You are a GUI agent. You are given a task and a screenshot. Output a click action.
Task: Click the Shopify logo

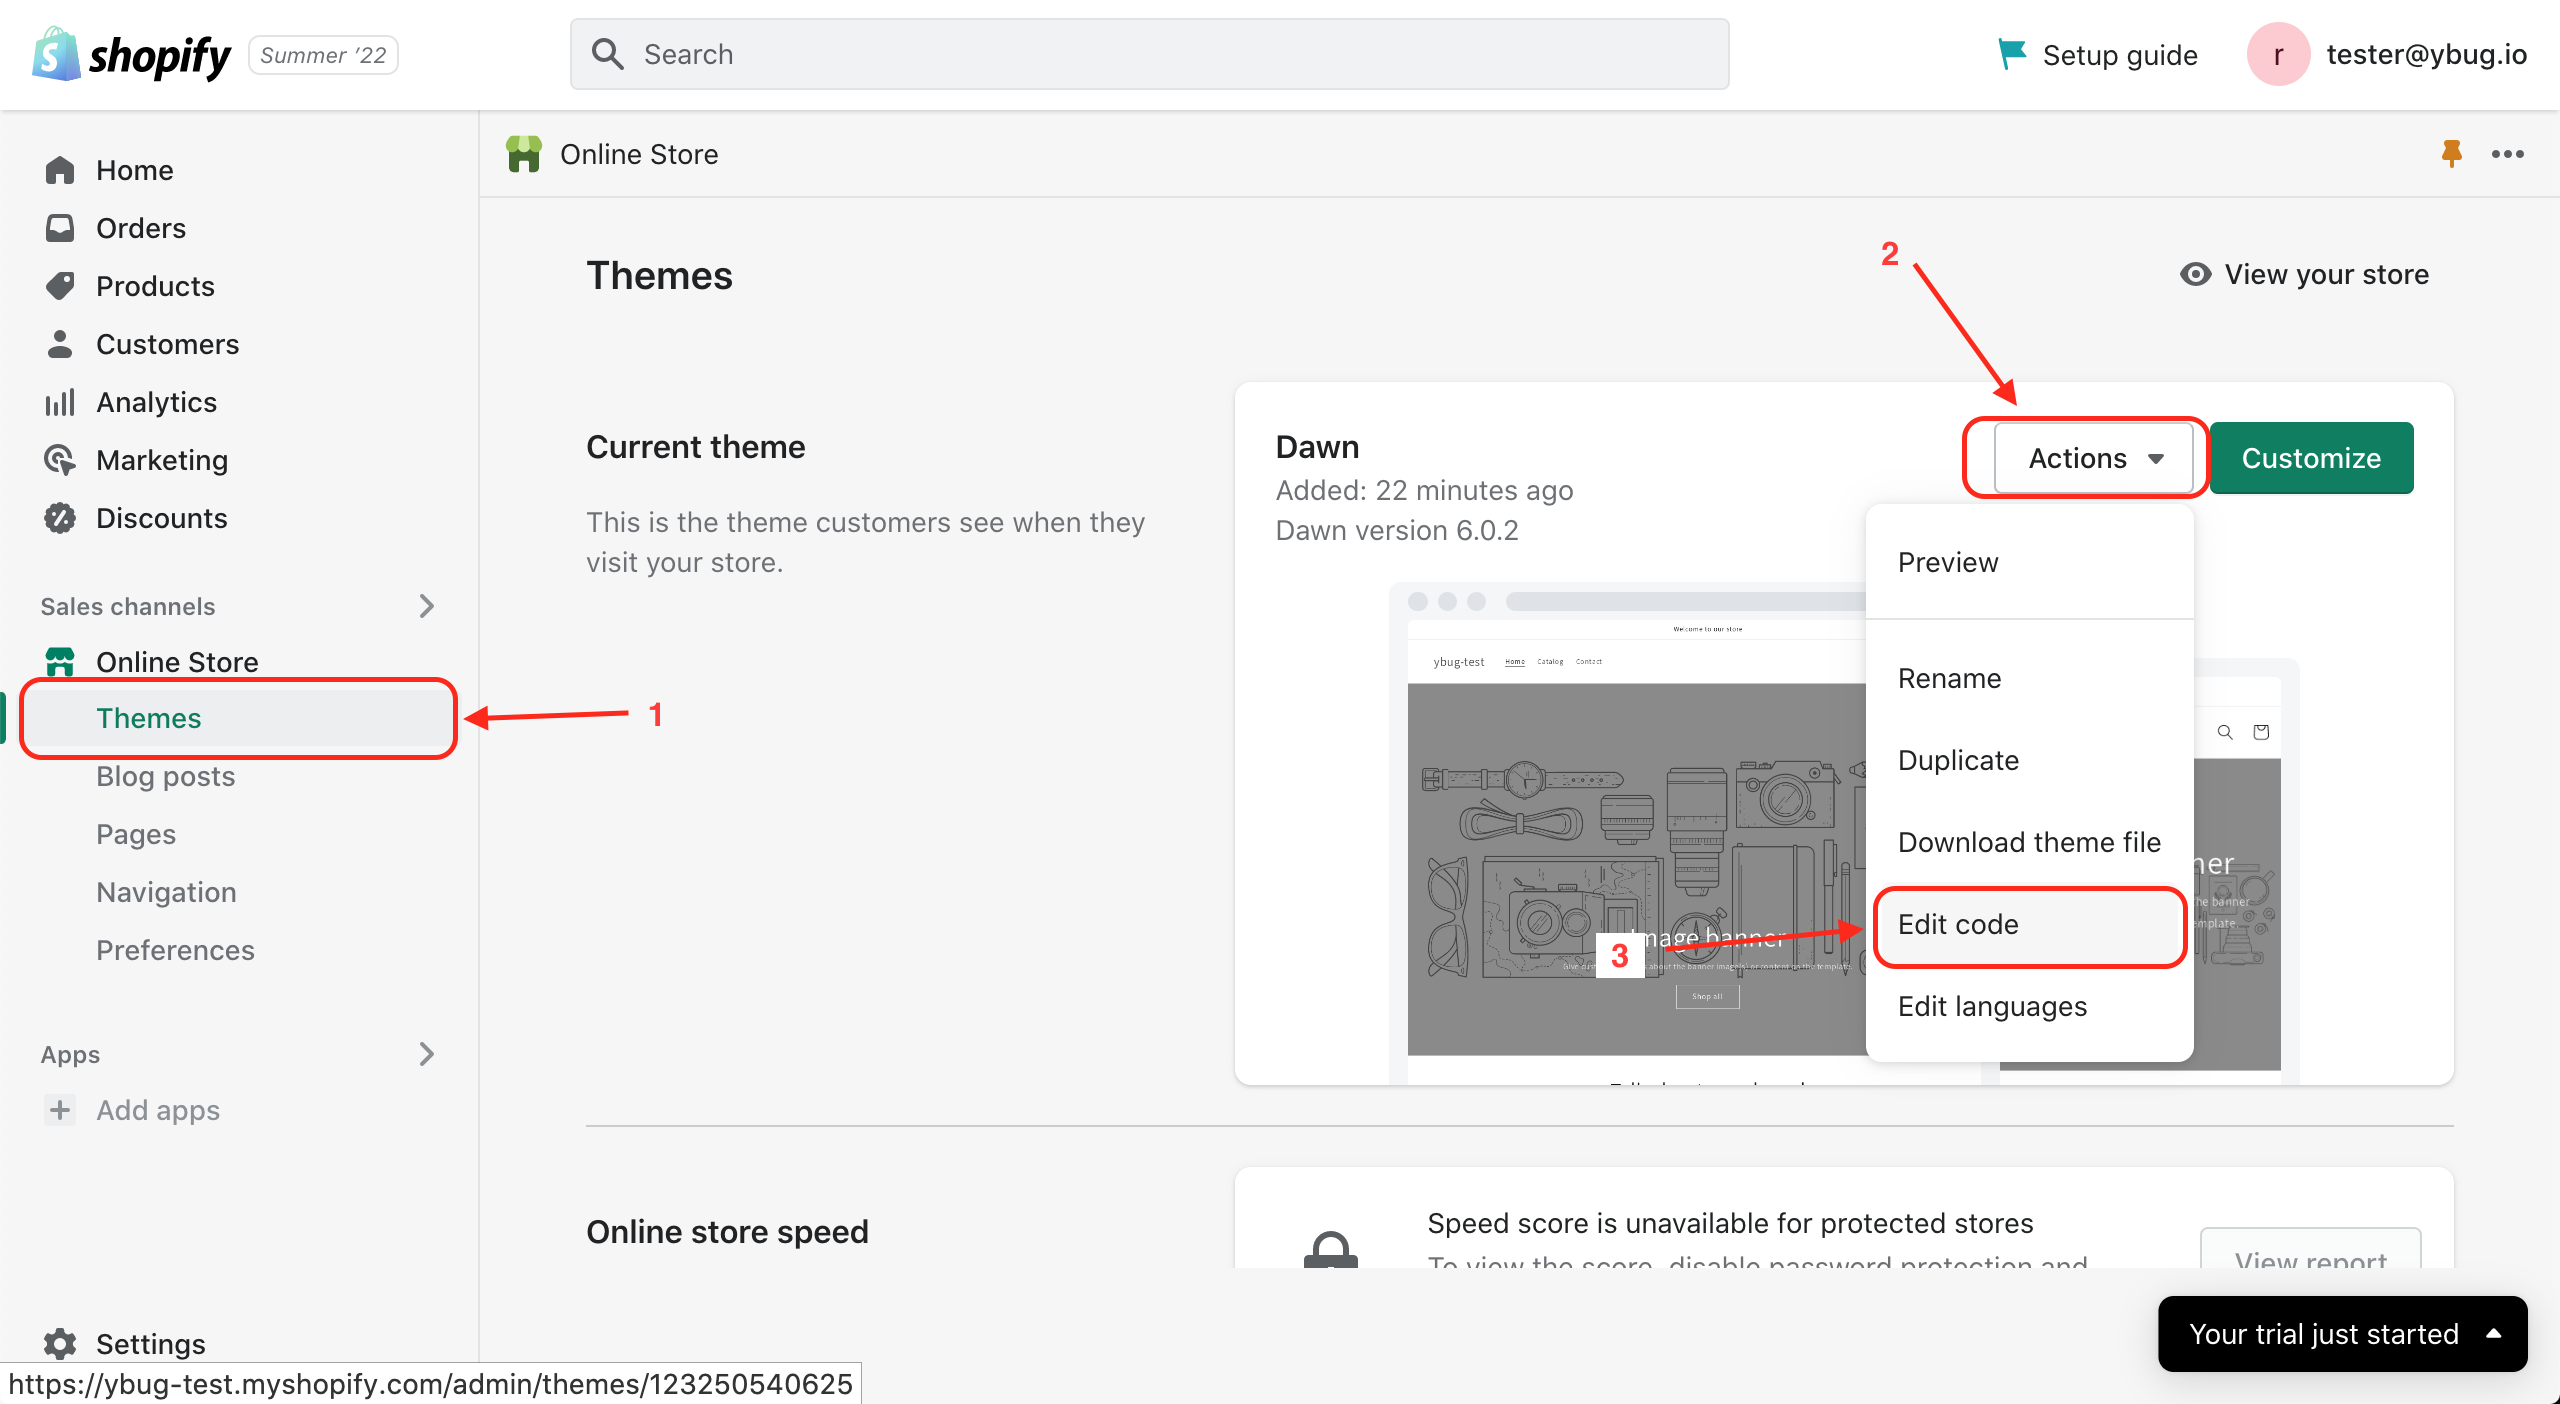click(x=131, y=55)
